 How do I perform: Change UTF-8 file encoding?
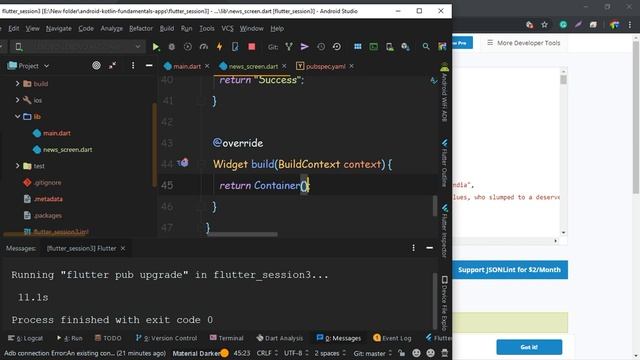point(296,353)
